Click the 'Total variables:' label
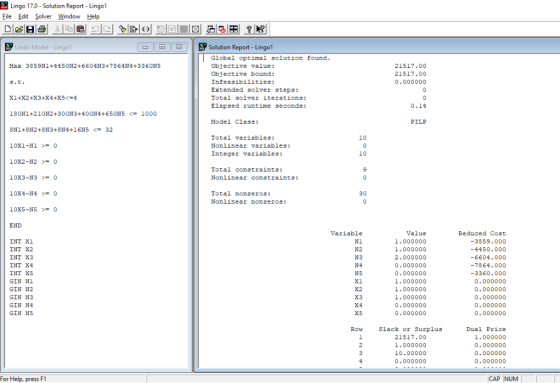Viewport: 560px width, 383px height. [x=242, y=138]
